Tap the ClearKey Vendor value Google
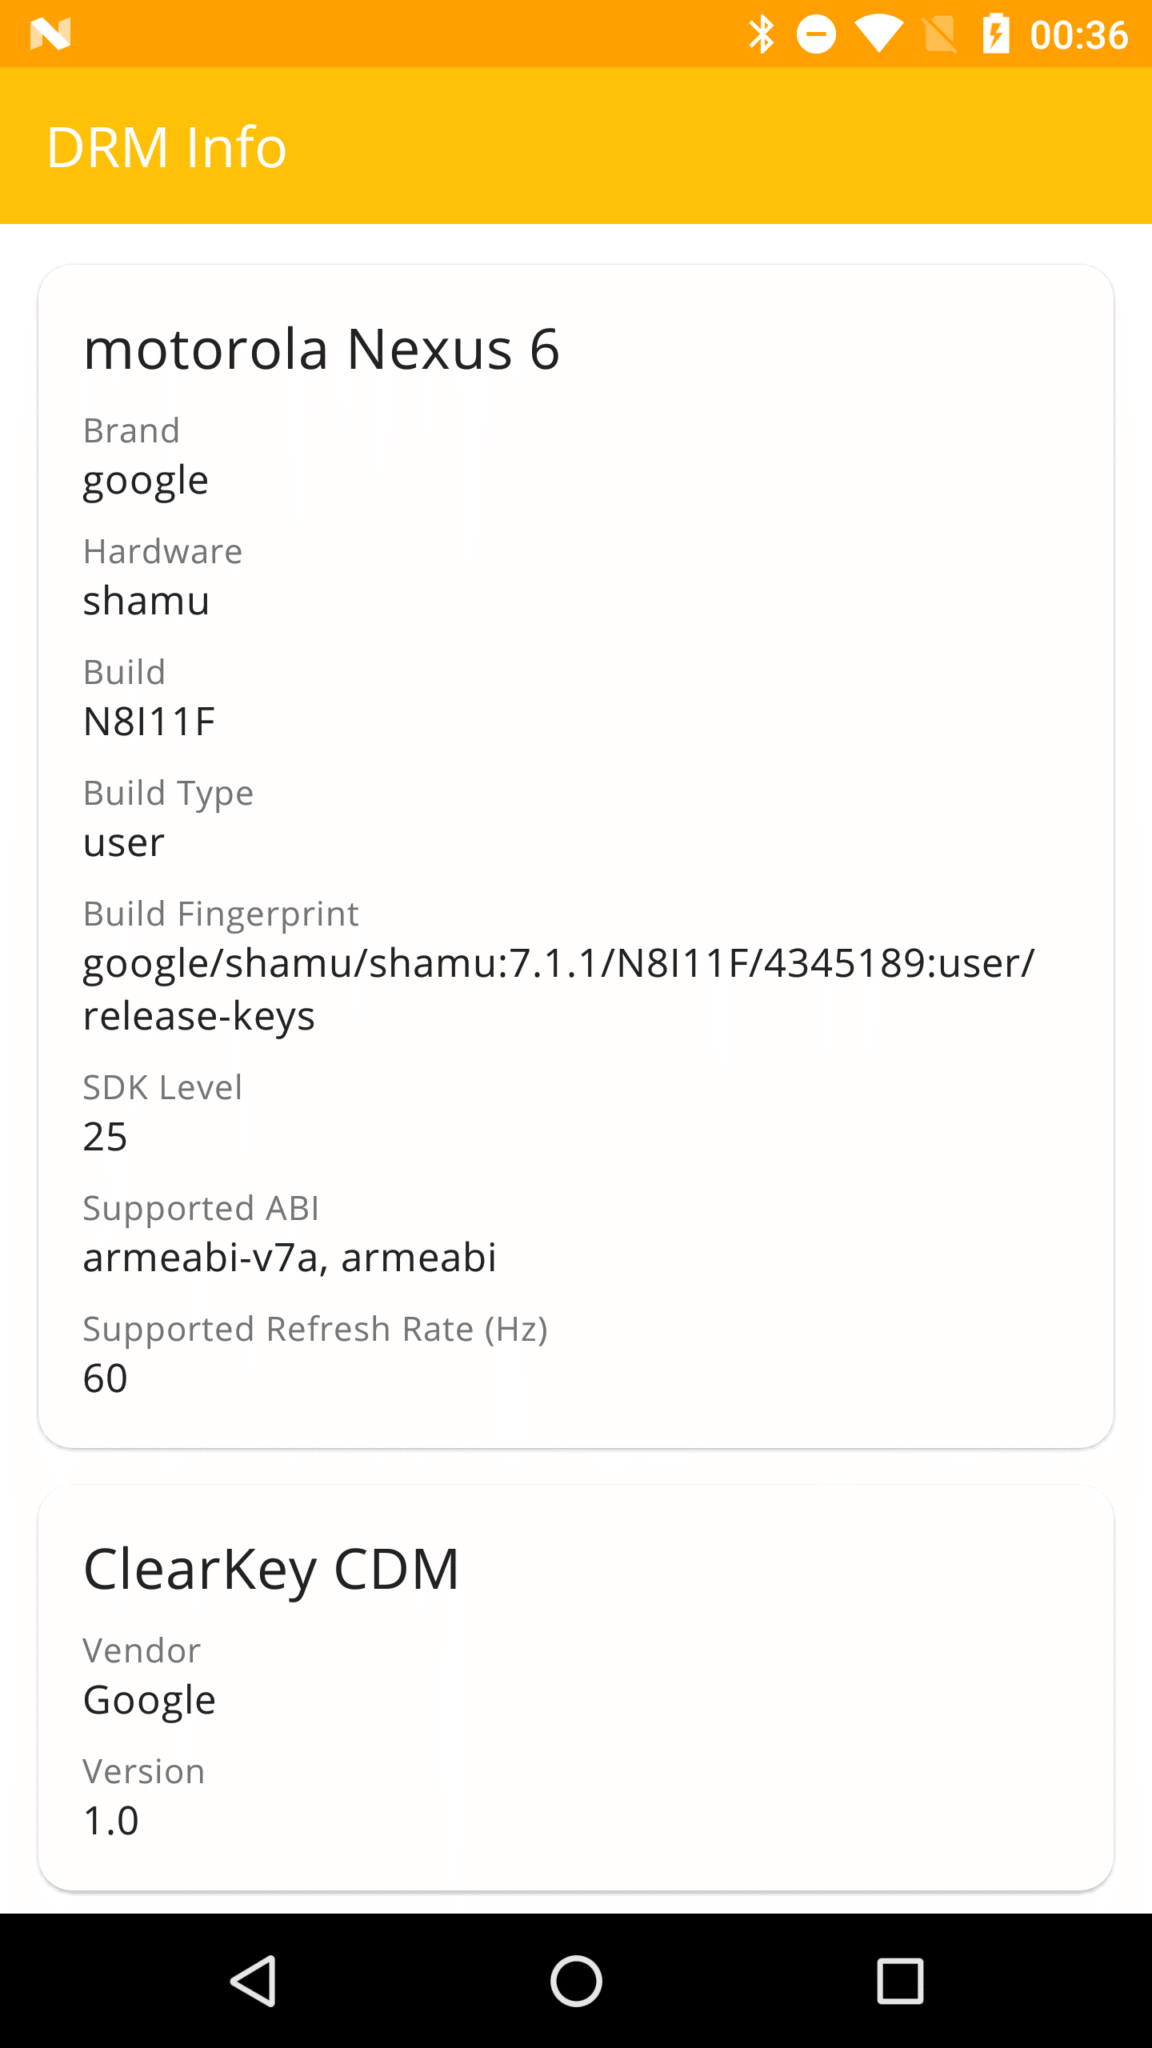1152x2048 pixels. pyautogui.click(x=149, y=1699)
